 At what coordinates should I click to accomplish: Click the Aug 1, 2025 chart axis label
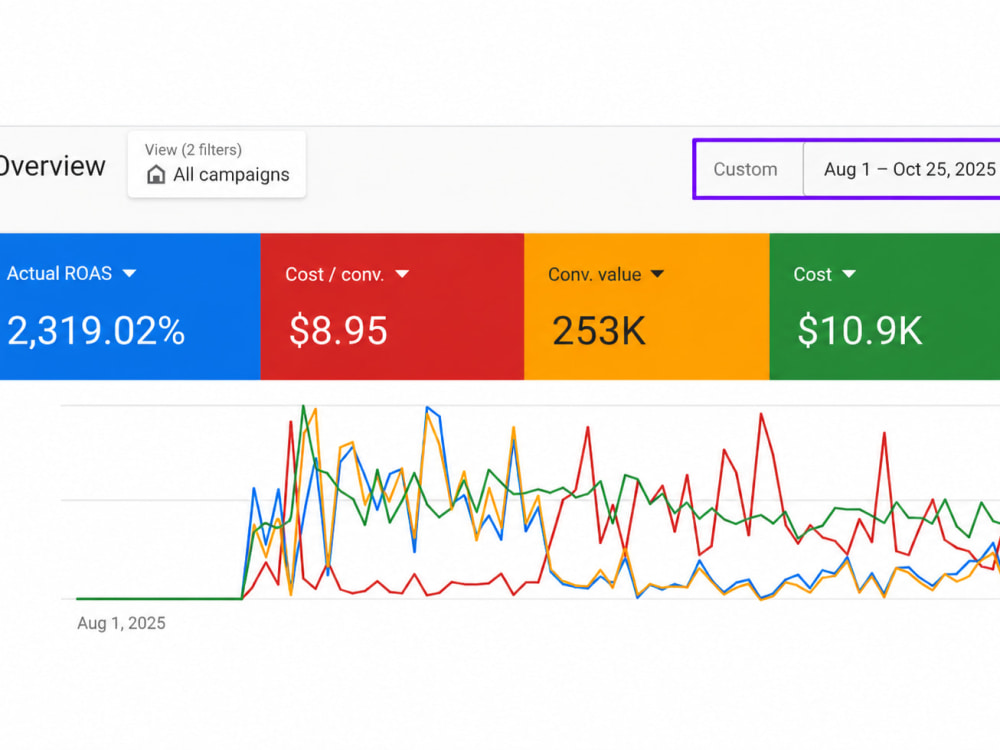coord(121,623)
